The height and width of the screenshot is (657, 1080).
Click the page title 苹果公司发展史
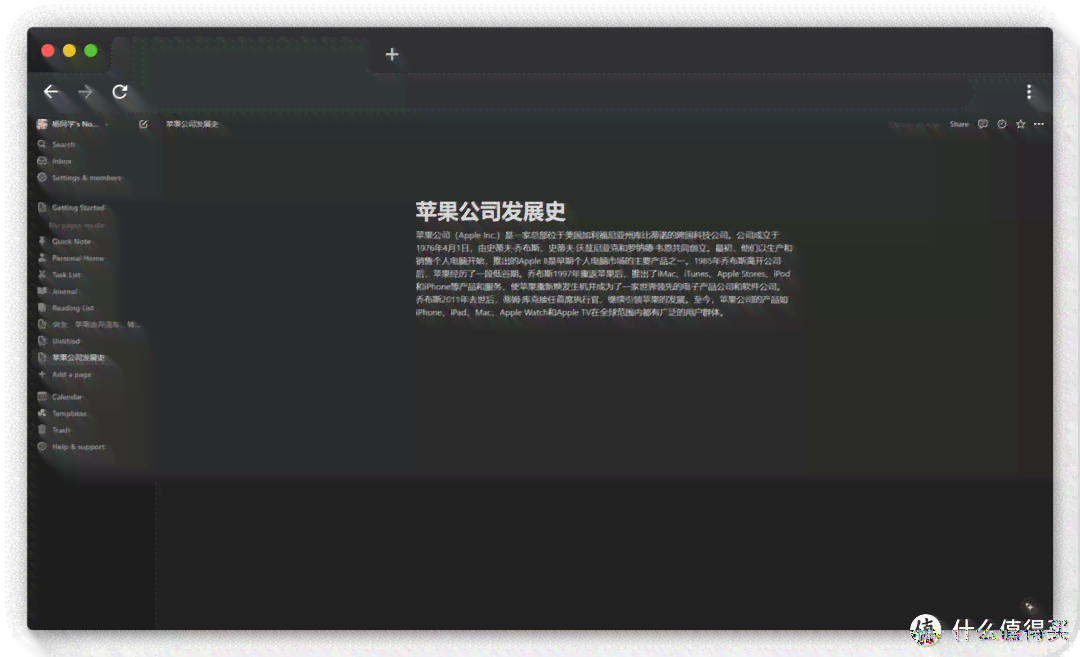pyautogui.click(x=490, y=211)
